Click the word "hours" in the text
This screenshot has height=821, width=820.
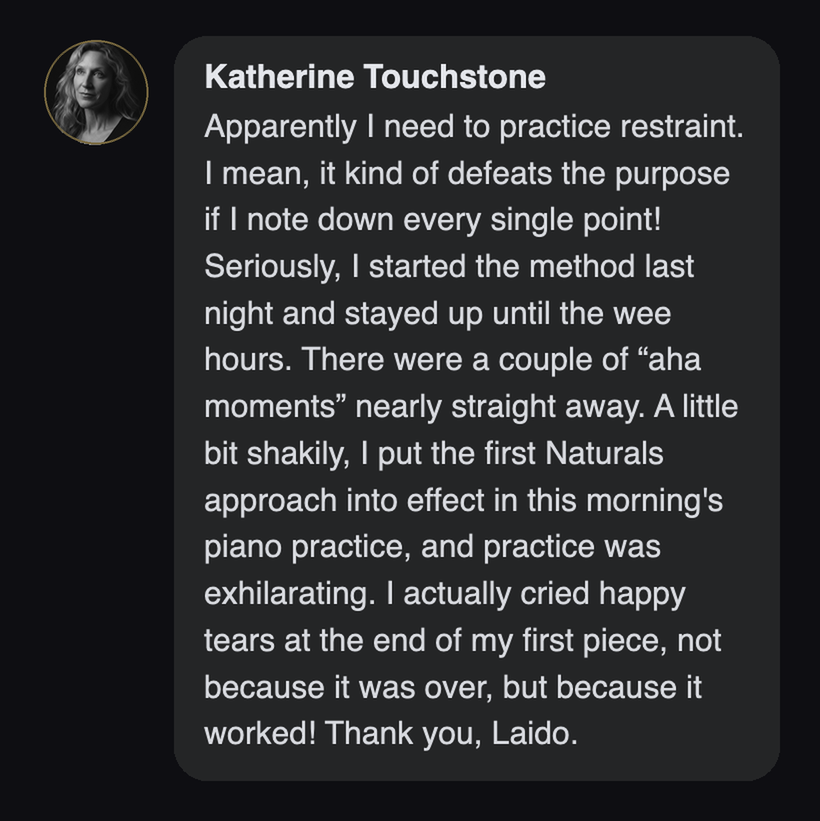tap(243, 360)
